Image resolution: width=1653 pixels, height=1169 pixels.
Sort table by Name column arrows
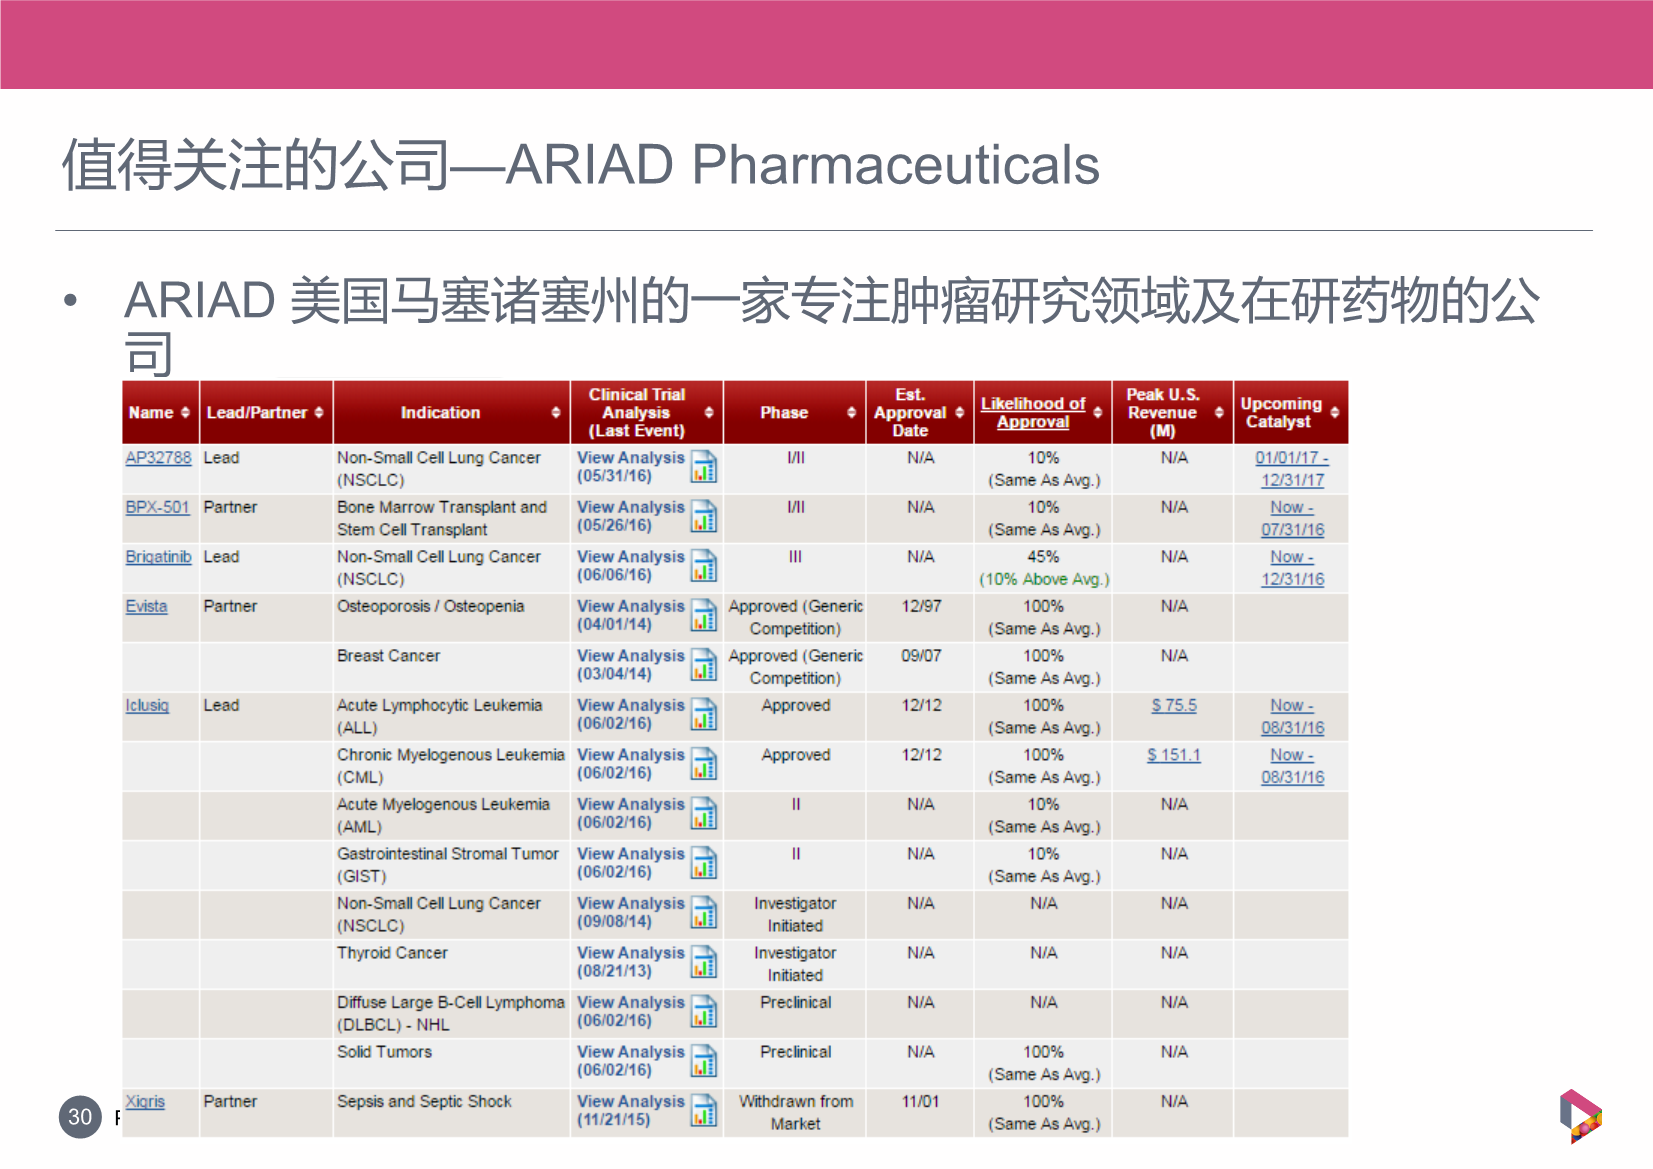185,413
